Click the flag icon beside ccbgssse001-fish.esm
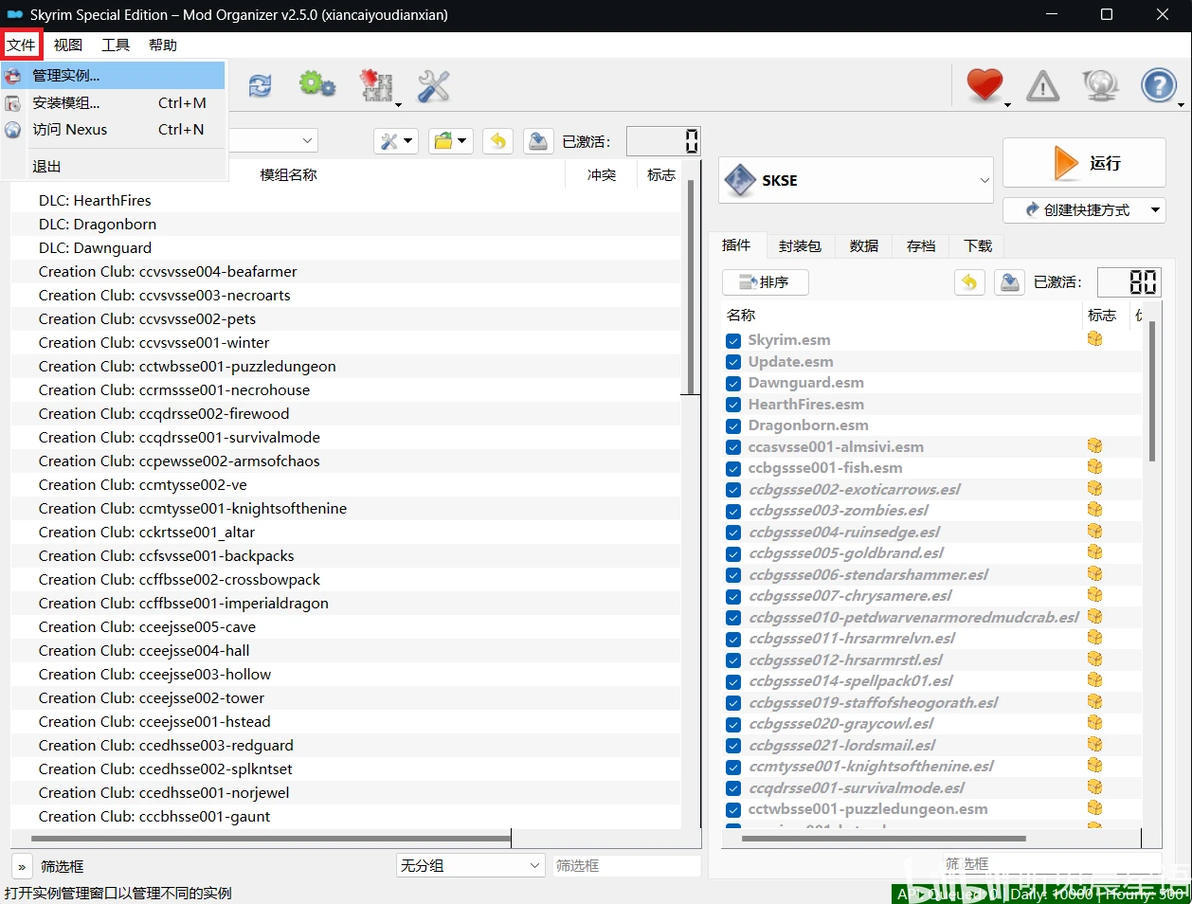This screenshot has width=1192, height=904. [1095, 467]
